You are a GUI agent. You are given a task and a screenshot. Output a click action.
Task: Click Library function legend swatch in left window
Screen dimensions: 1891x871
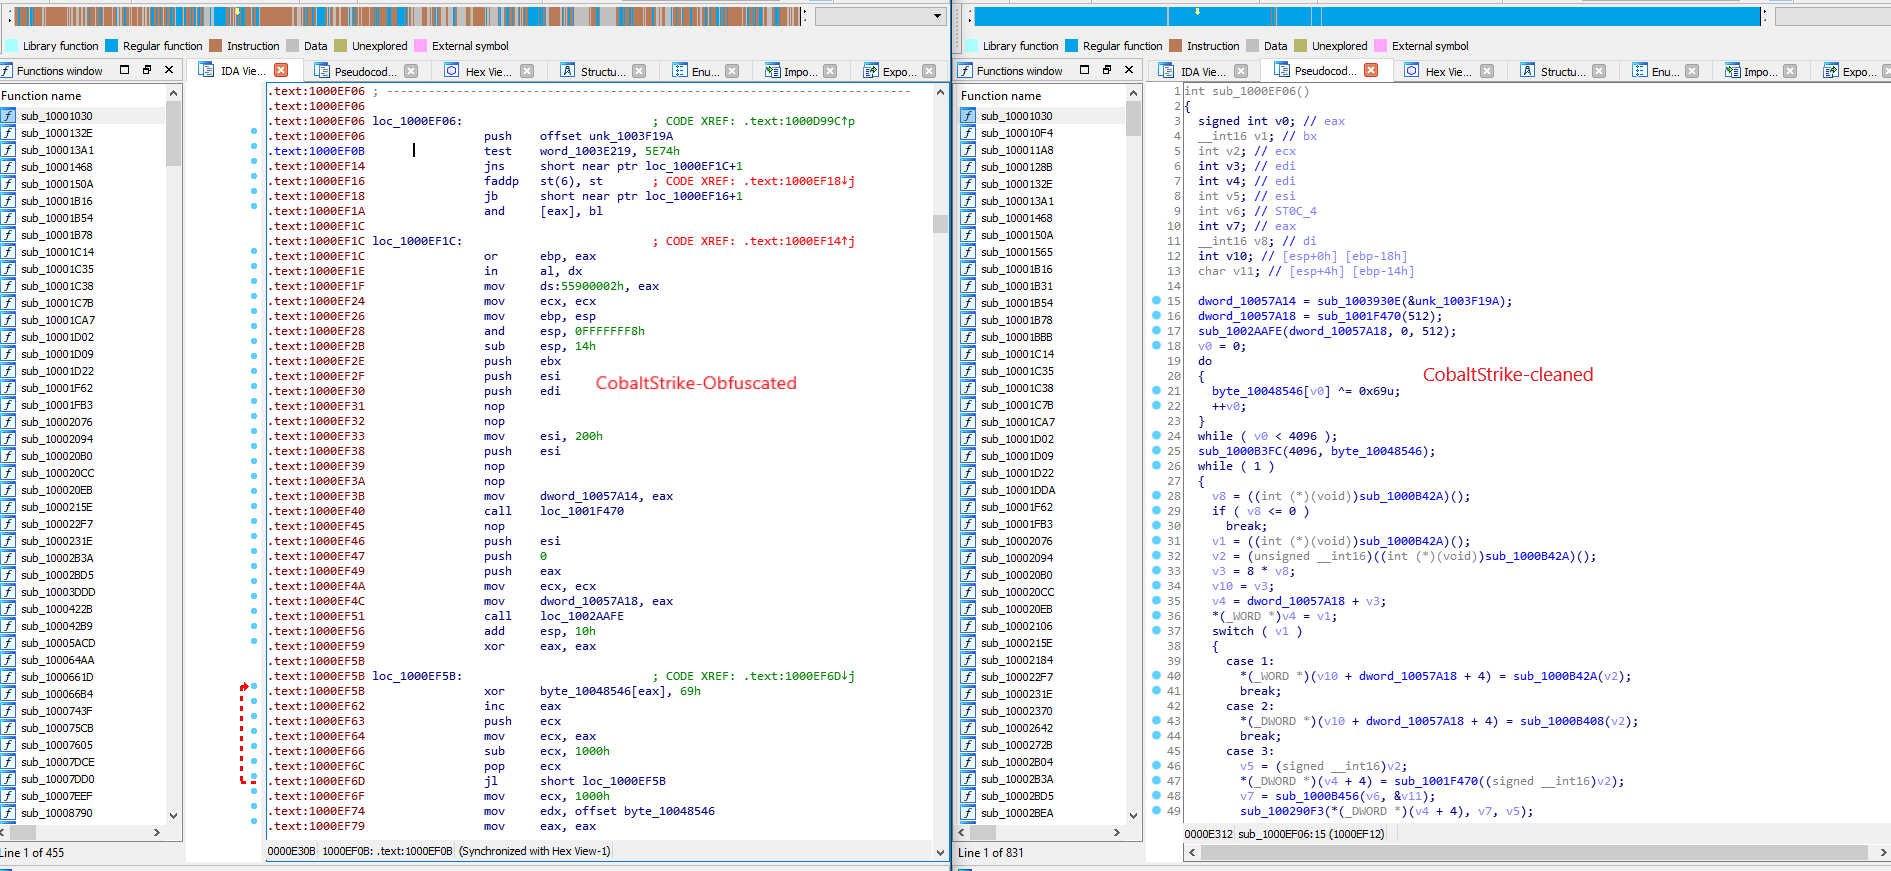pos(12,45)
